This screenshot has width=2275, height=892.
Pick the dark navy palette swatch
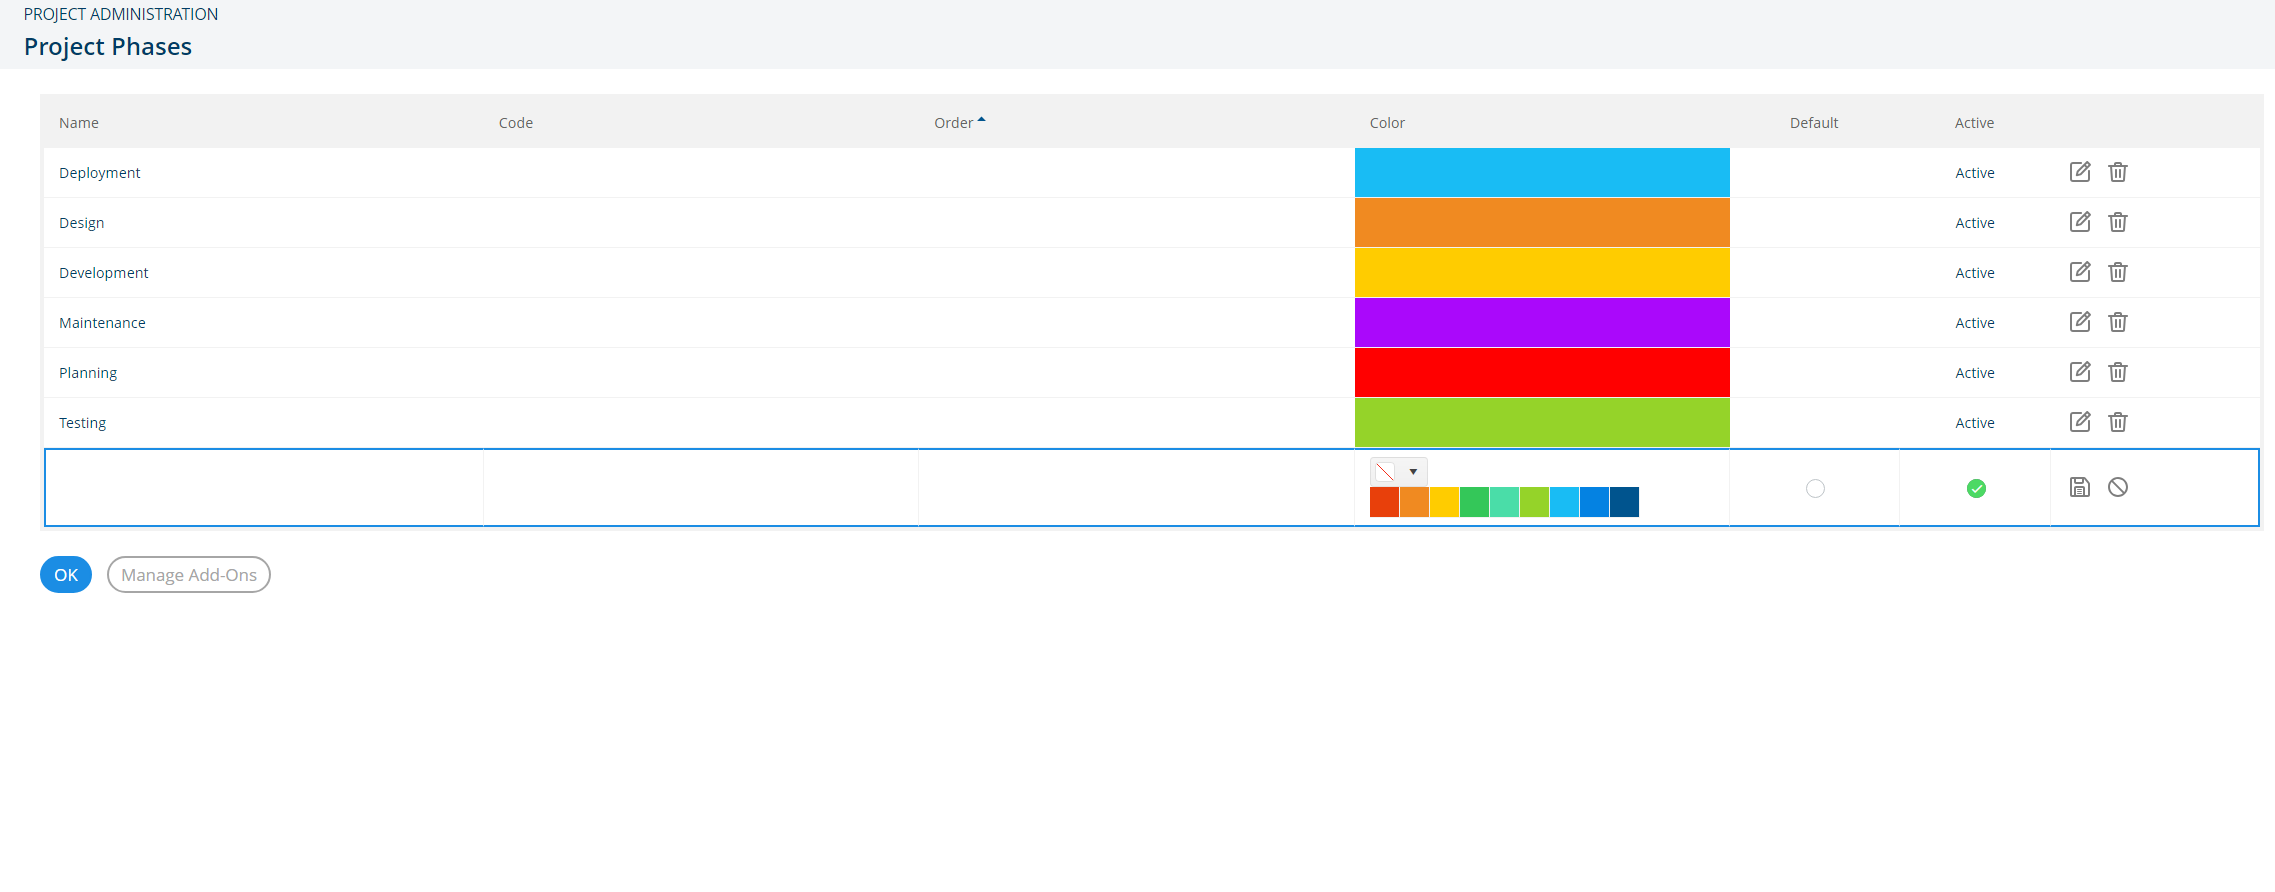click(x=1625, y=502)
